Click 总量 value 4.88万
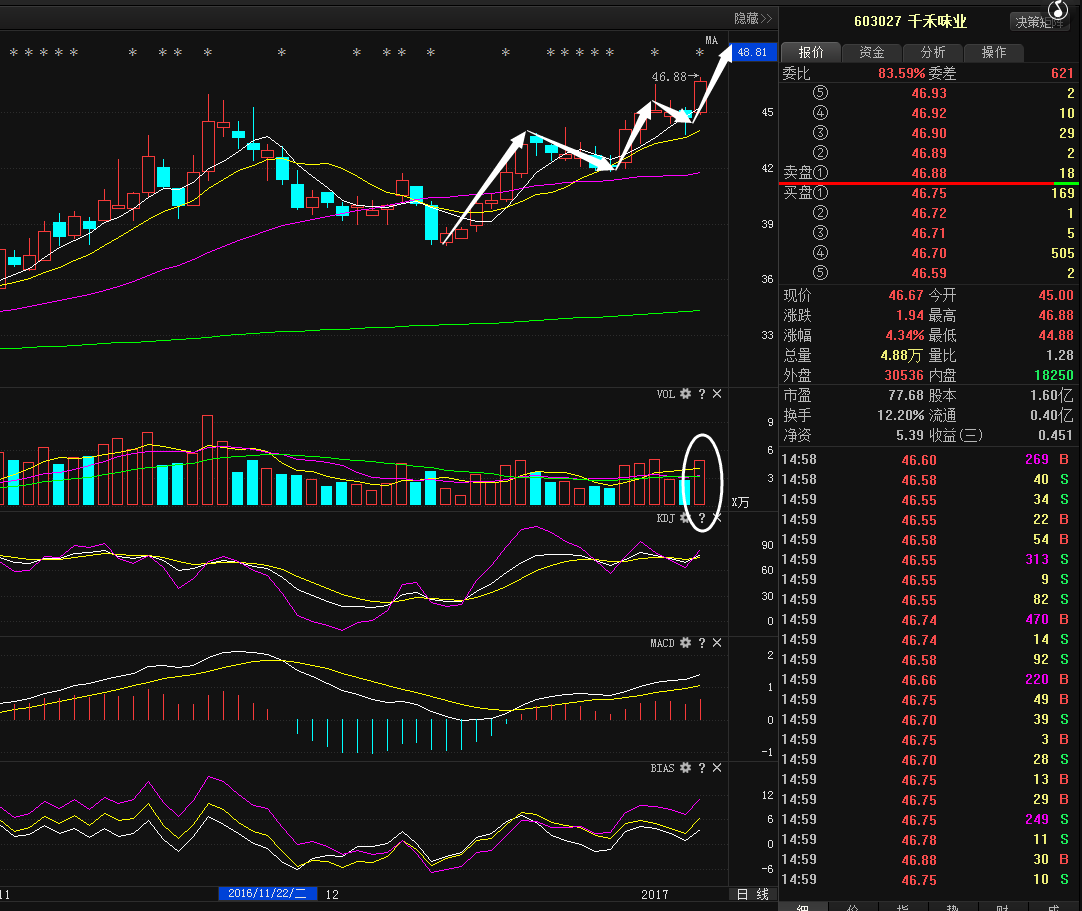The width and height of the screenshot is (1082, 911). point(901,355)
